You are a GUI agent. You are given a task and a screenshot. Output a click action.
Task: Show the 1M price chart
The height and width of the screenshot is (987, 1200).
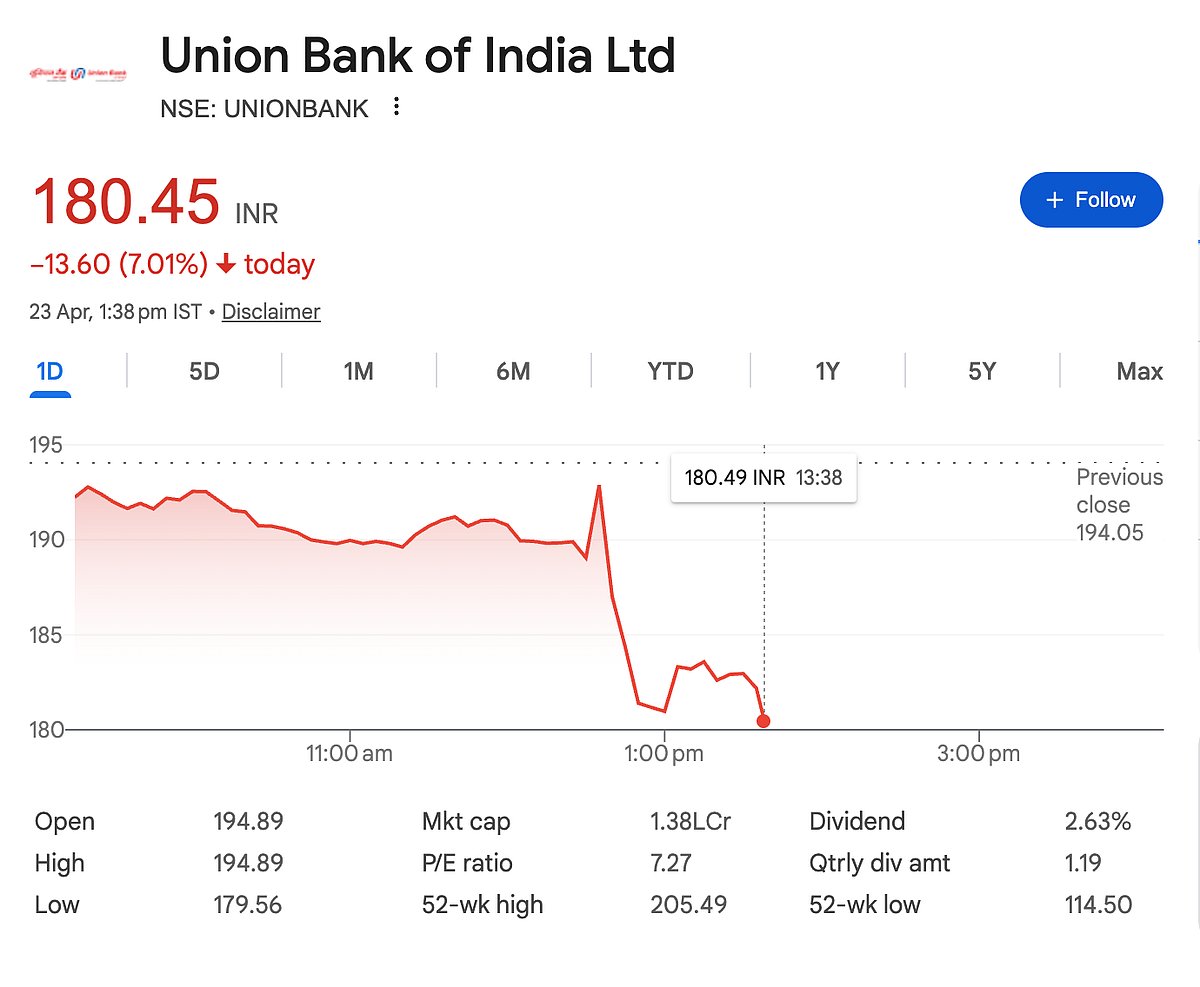tap(358, 372)
